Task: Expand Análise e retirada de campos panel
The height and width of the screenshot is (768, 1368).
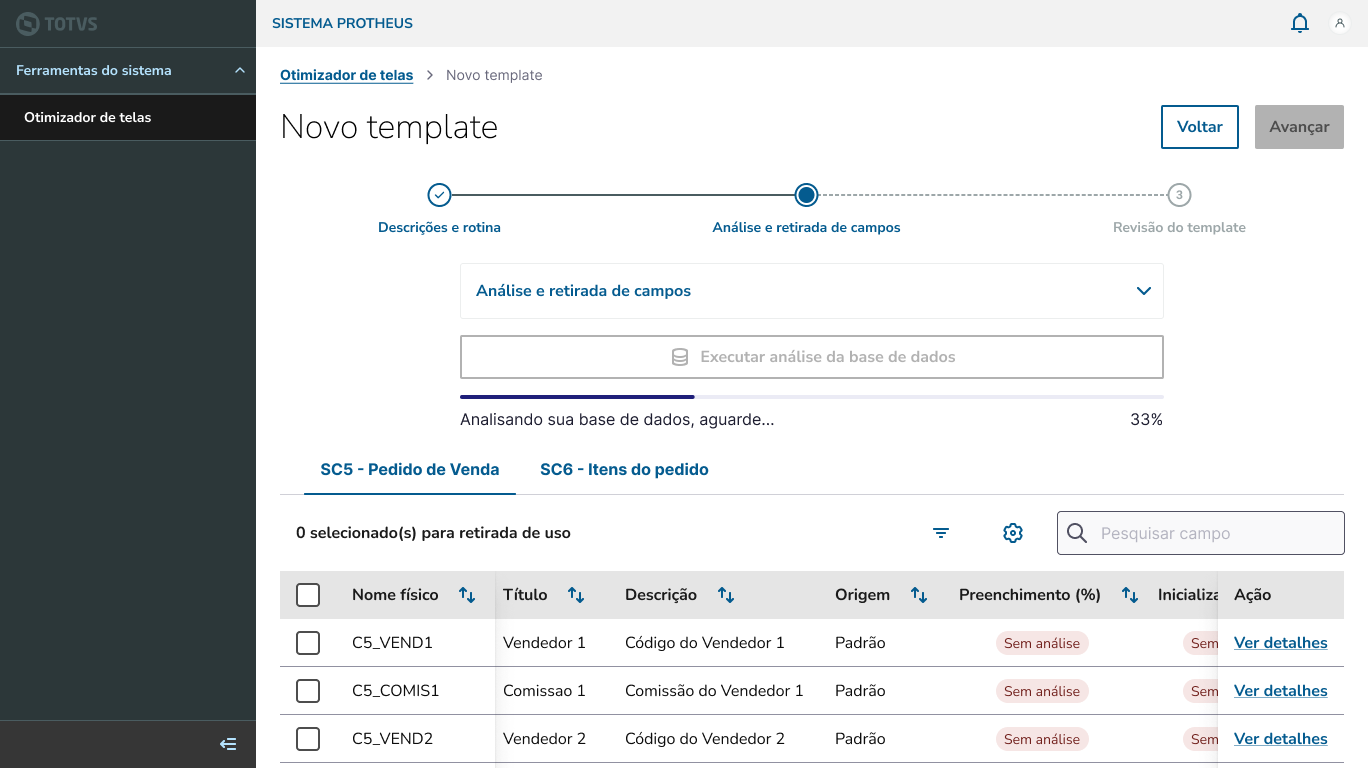Action: [811, 291]
